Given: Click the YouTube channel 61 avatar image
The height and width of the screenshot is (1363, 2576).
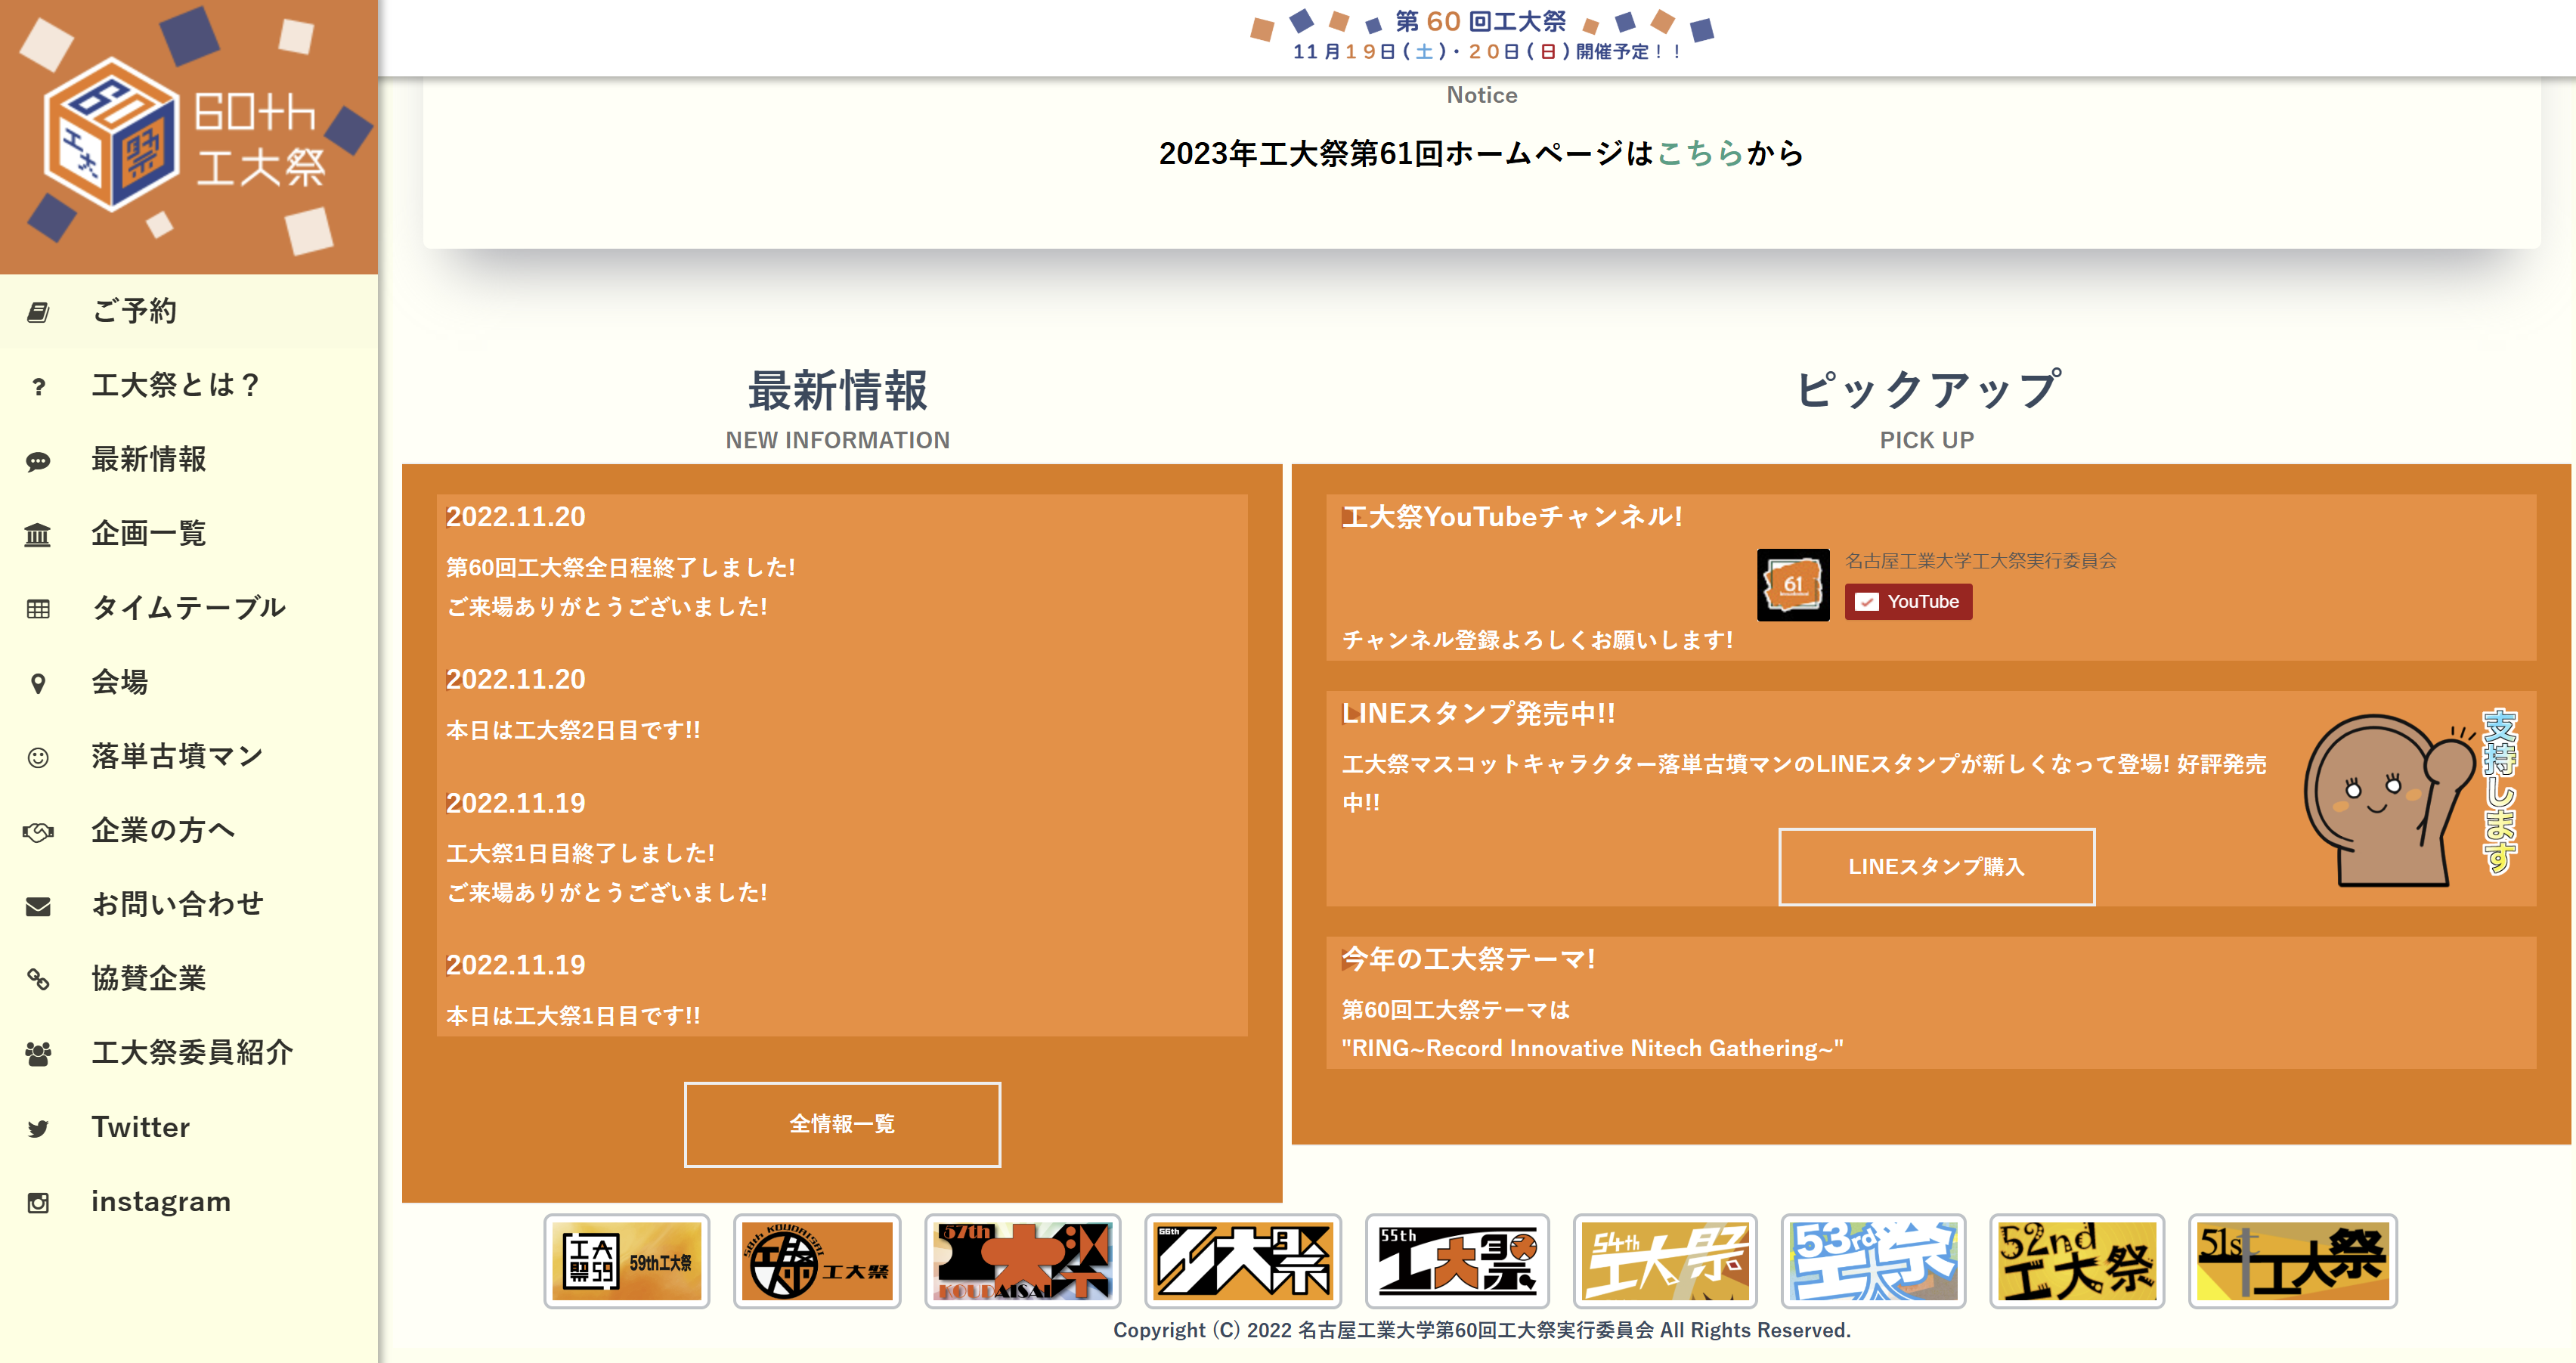Looking at the screenshot, I should (x=1792, y=585).
